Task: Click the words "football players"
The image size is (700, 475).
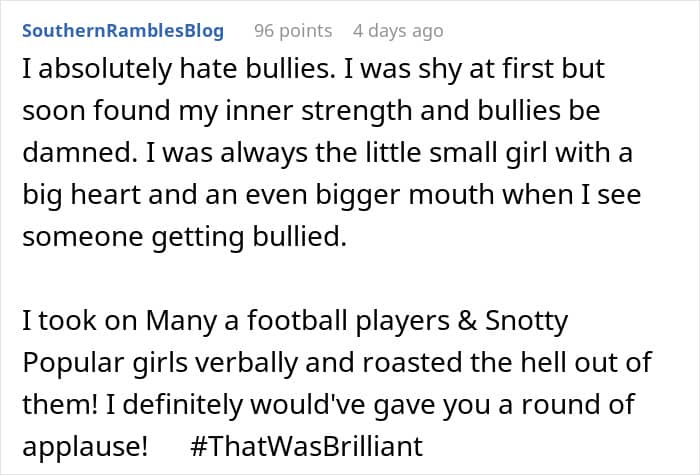Action: click(348, 321)
